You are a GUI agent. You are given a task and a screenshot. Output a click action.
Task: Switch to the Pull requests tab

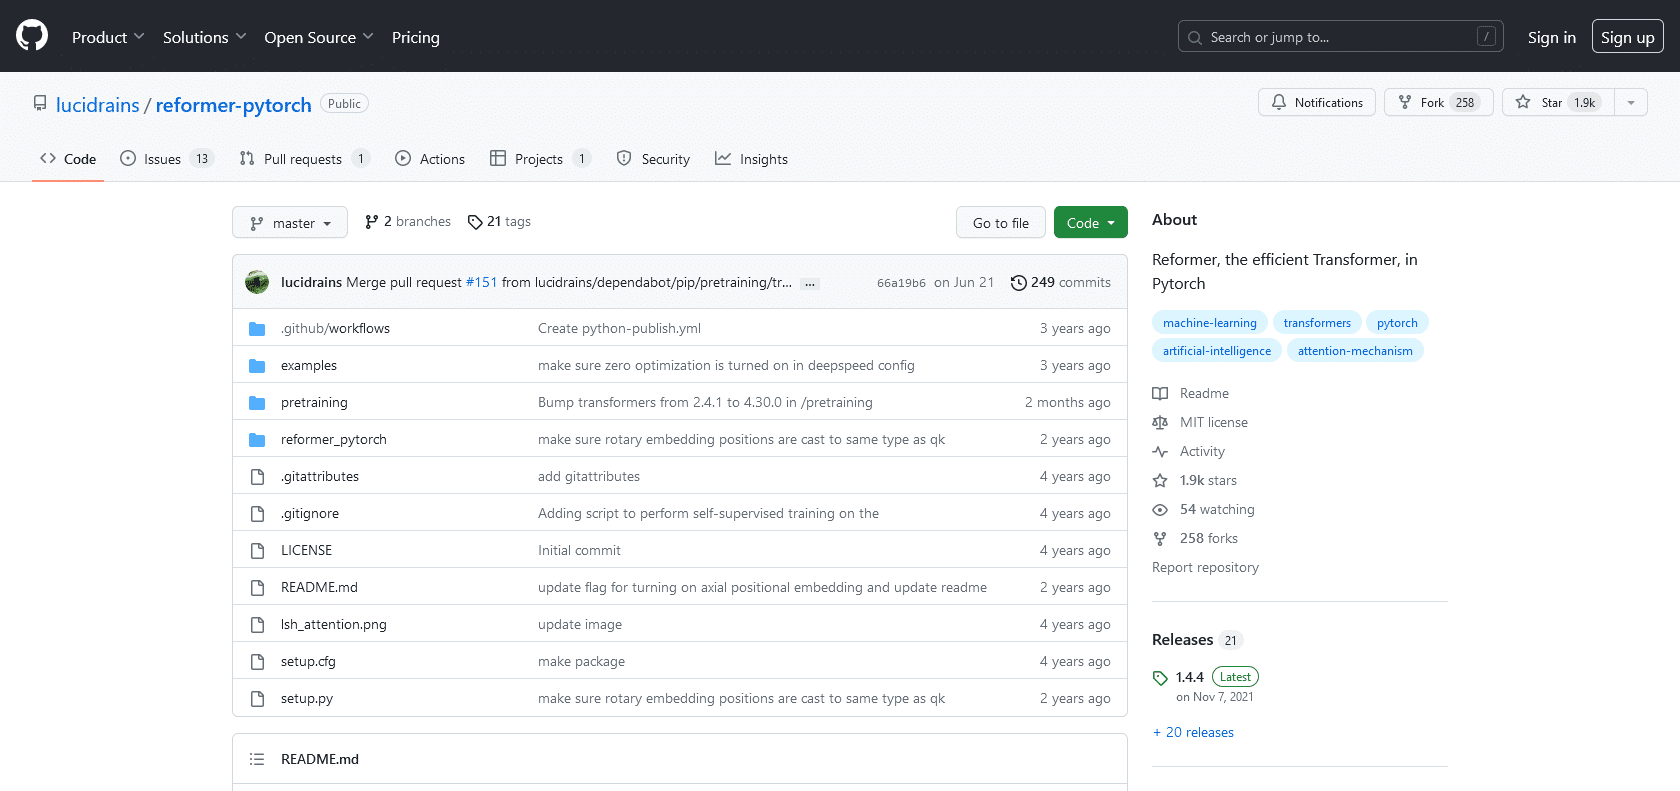pyautogui.click(x=304, y=159)
